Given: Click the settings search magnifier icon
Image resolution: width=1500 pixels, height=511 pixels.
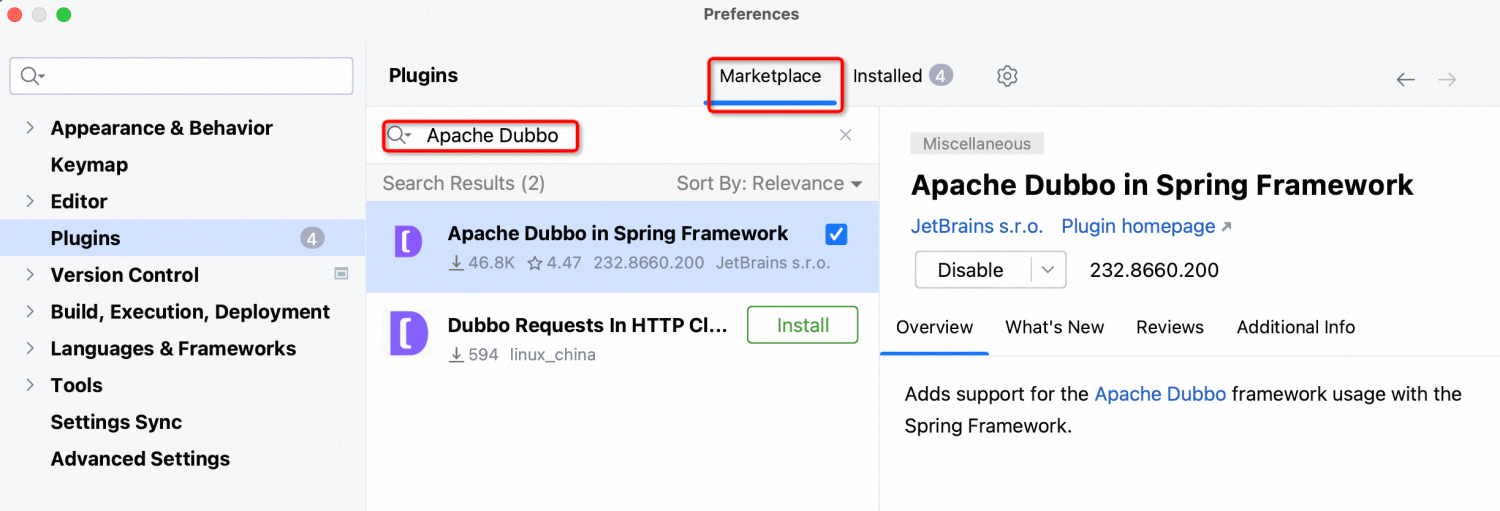Looking at the screenshot, I should tap(31, 77).
